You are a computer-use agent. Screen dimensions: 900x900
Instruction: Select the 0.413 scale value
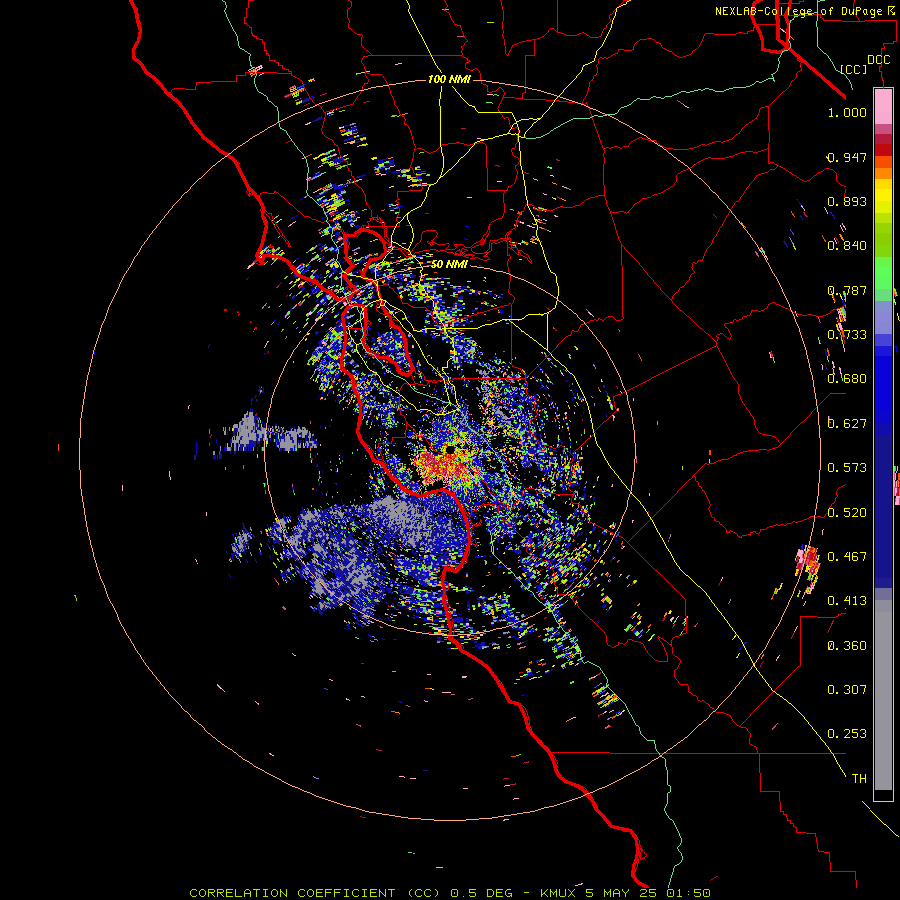click(x=847, y=601)
